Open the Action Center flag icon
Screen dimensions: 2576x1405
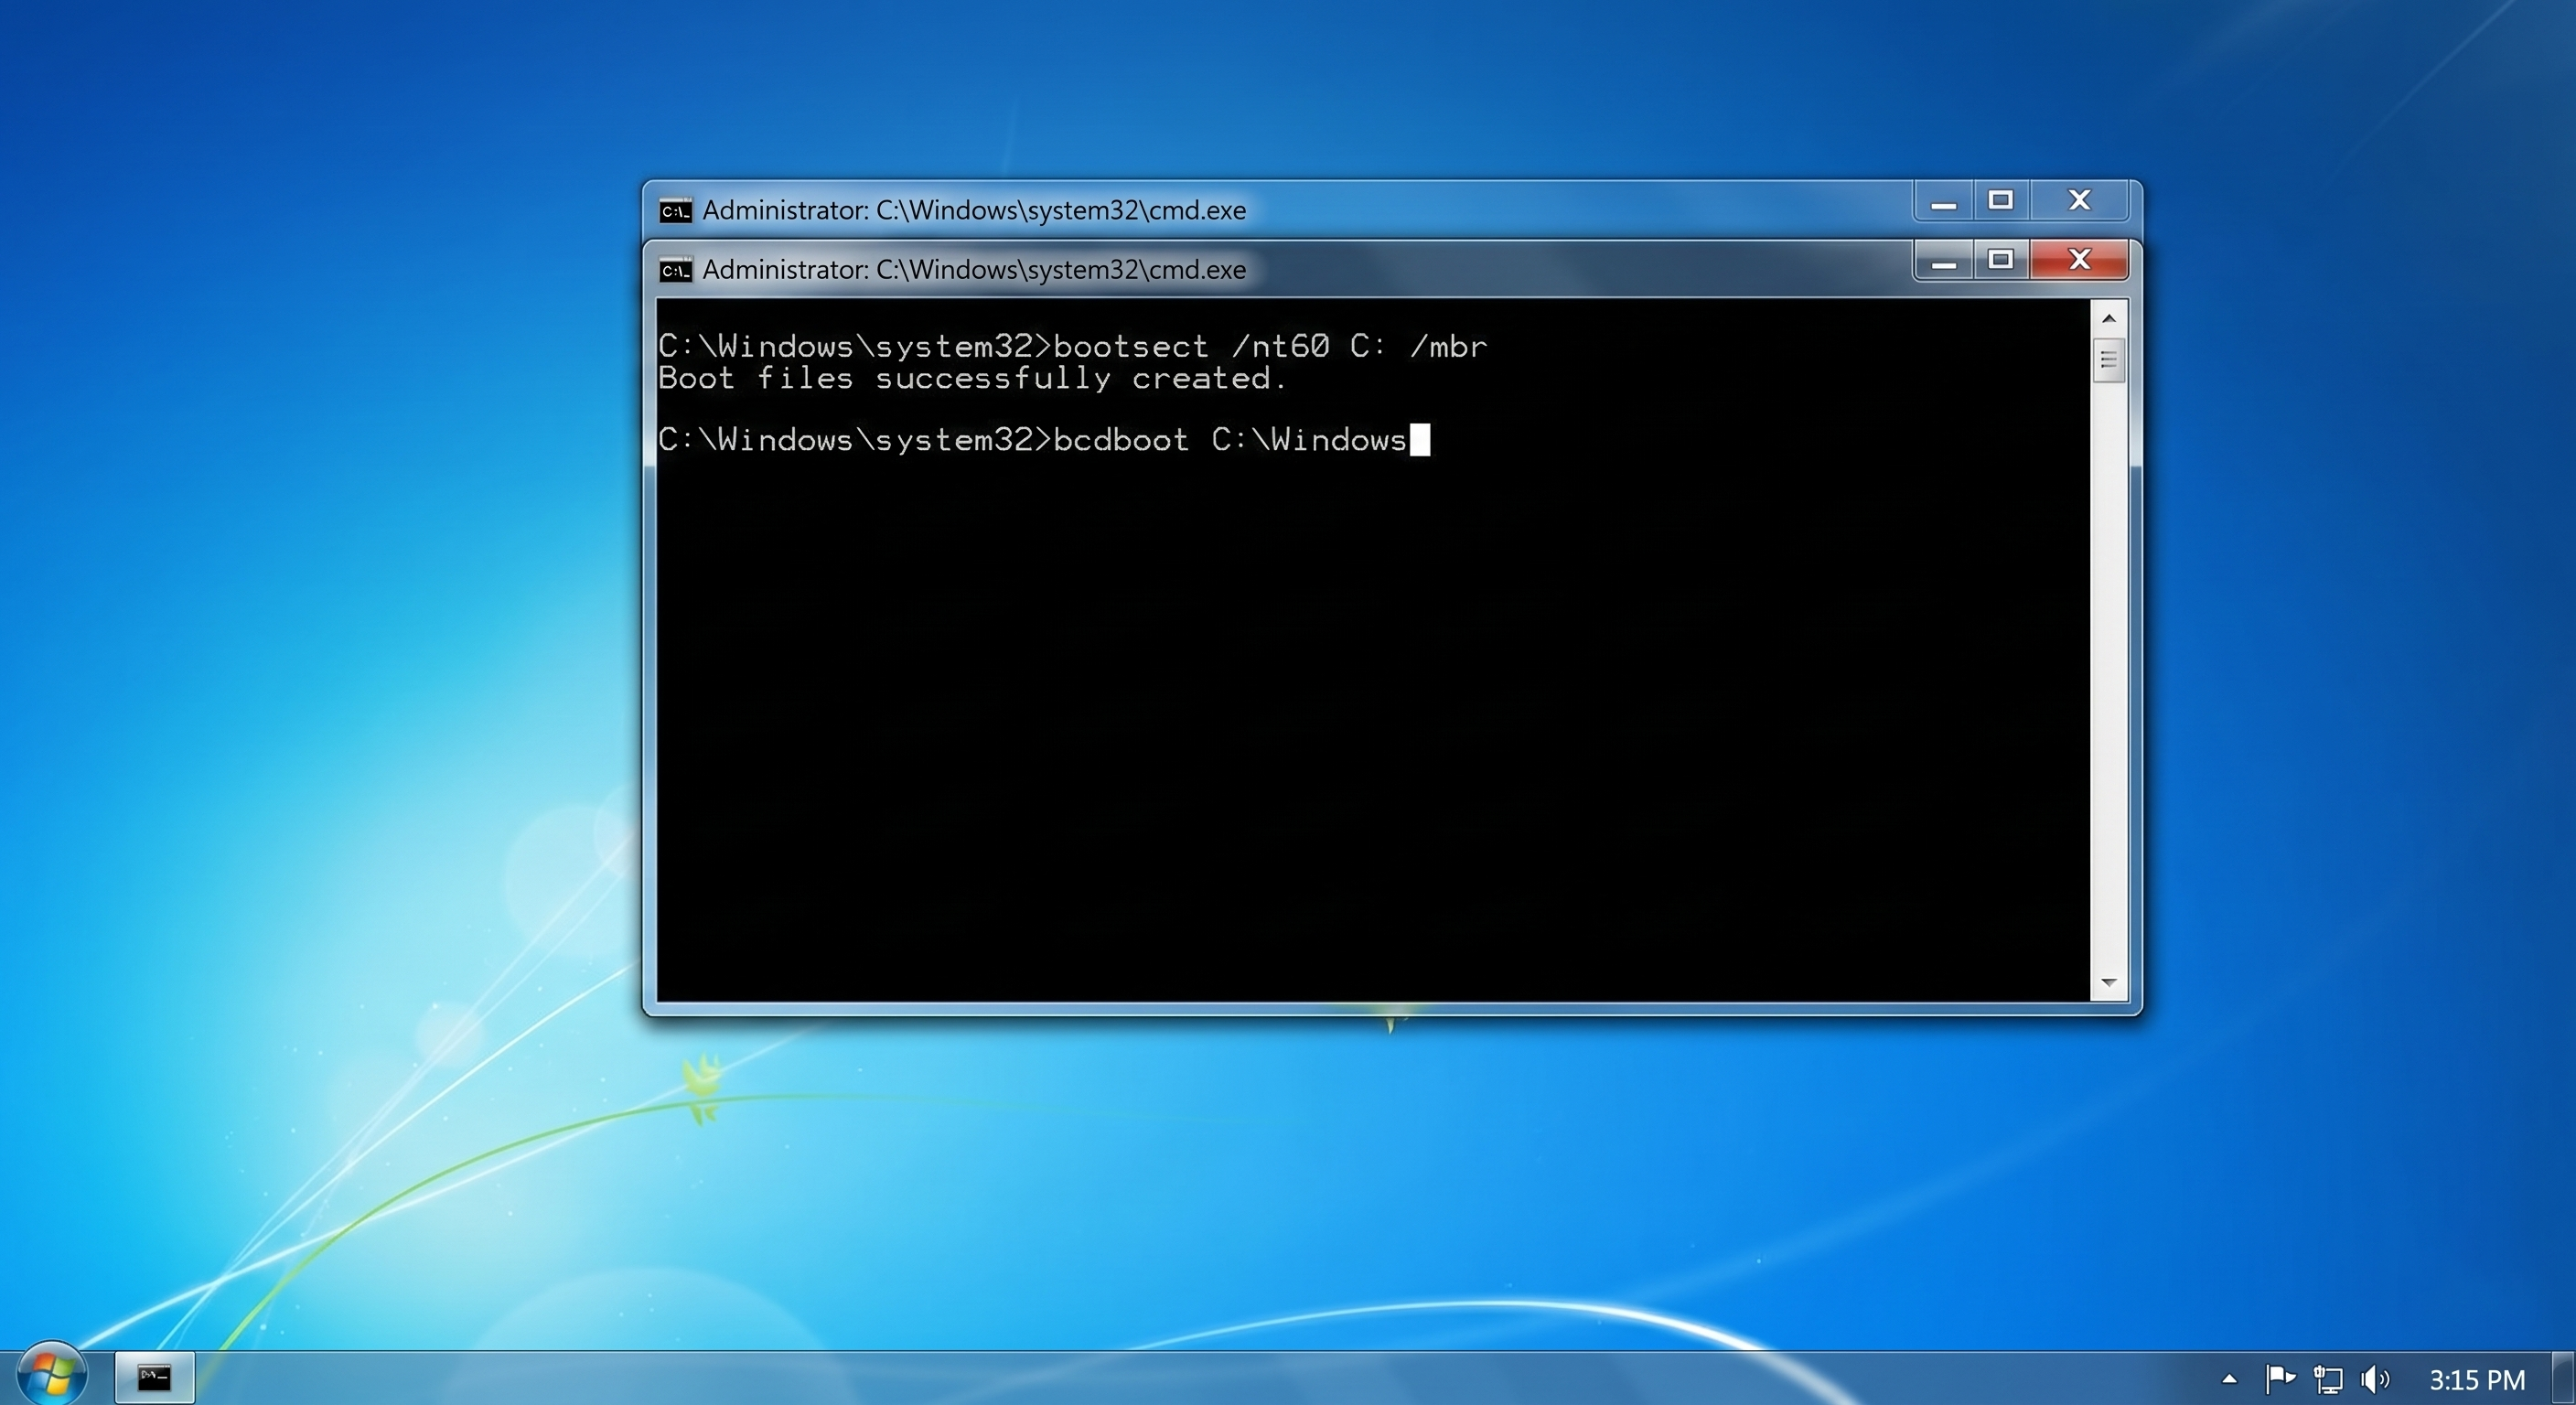(x=2279, y=1379)
